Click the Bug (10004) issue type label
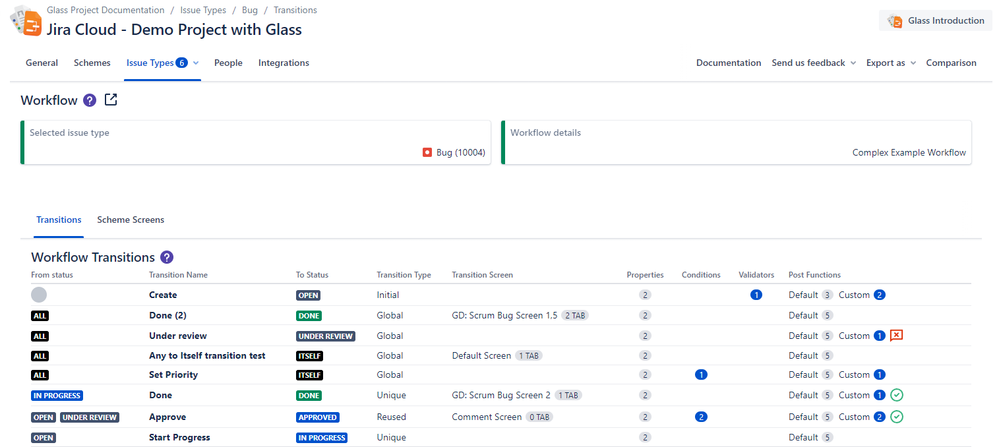 tap(461, 153)
